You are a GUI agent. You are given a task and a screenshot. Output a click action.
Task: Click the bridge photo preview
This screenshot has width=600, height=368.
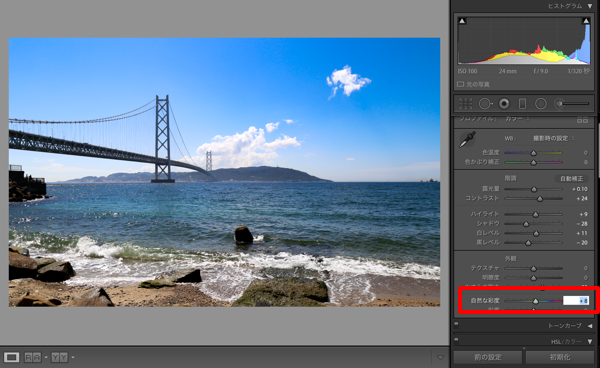coord(224,172)
